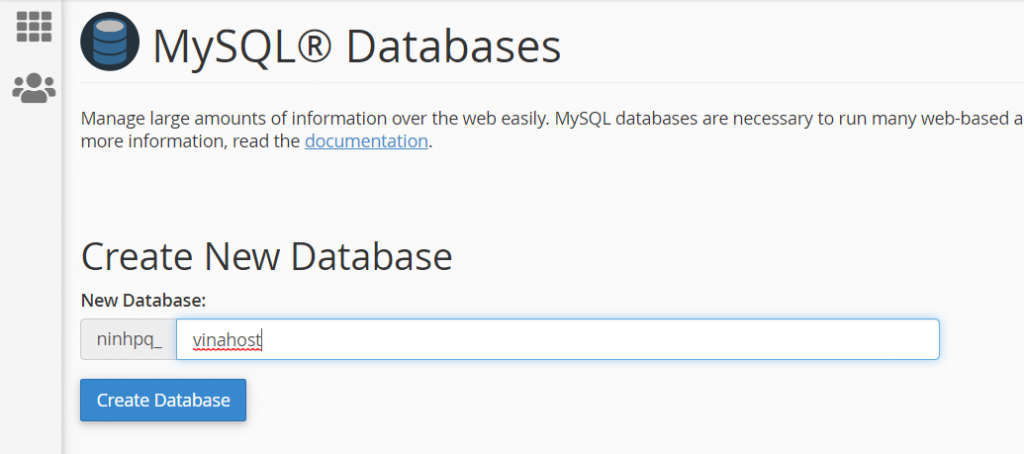Click the ninhpq_ prefix box
The height and width of the screenshot is (454, 1024).
[x=128, y=340]
